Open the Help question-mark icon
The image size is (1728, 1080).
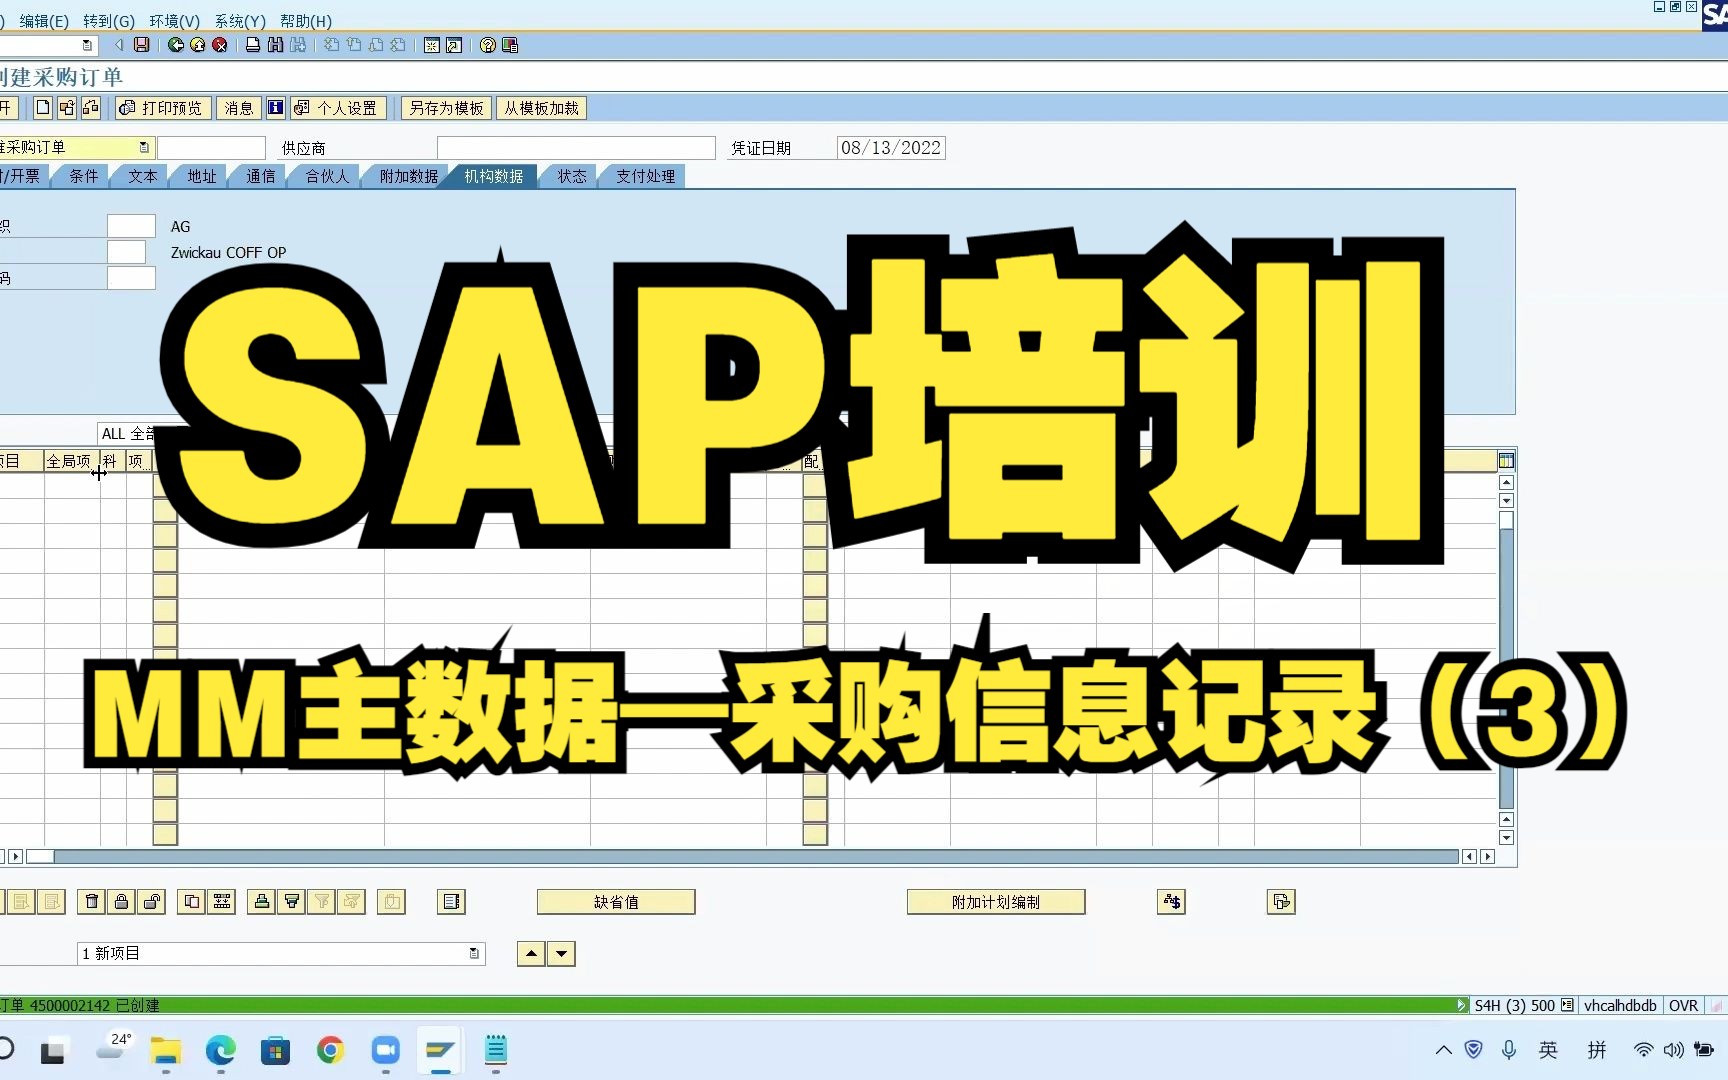pos(488,45)
